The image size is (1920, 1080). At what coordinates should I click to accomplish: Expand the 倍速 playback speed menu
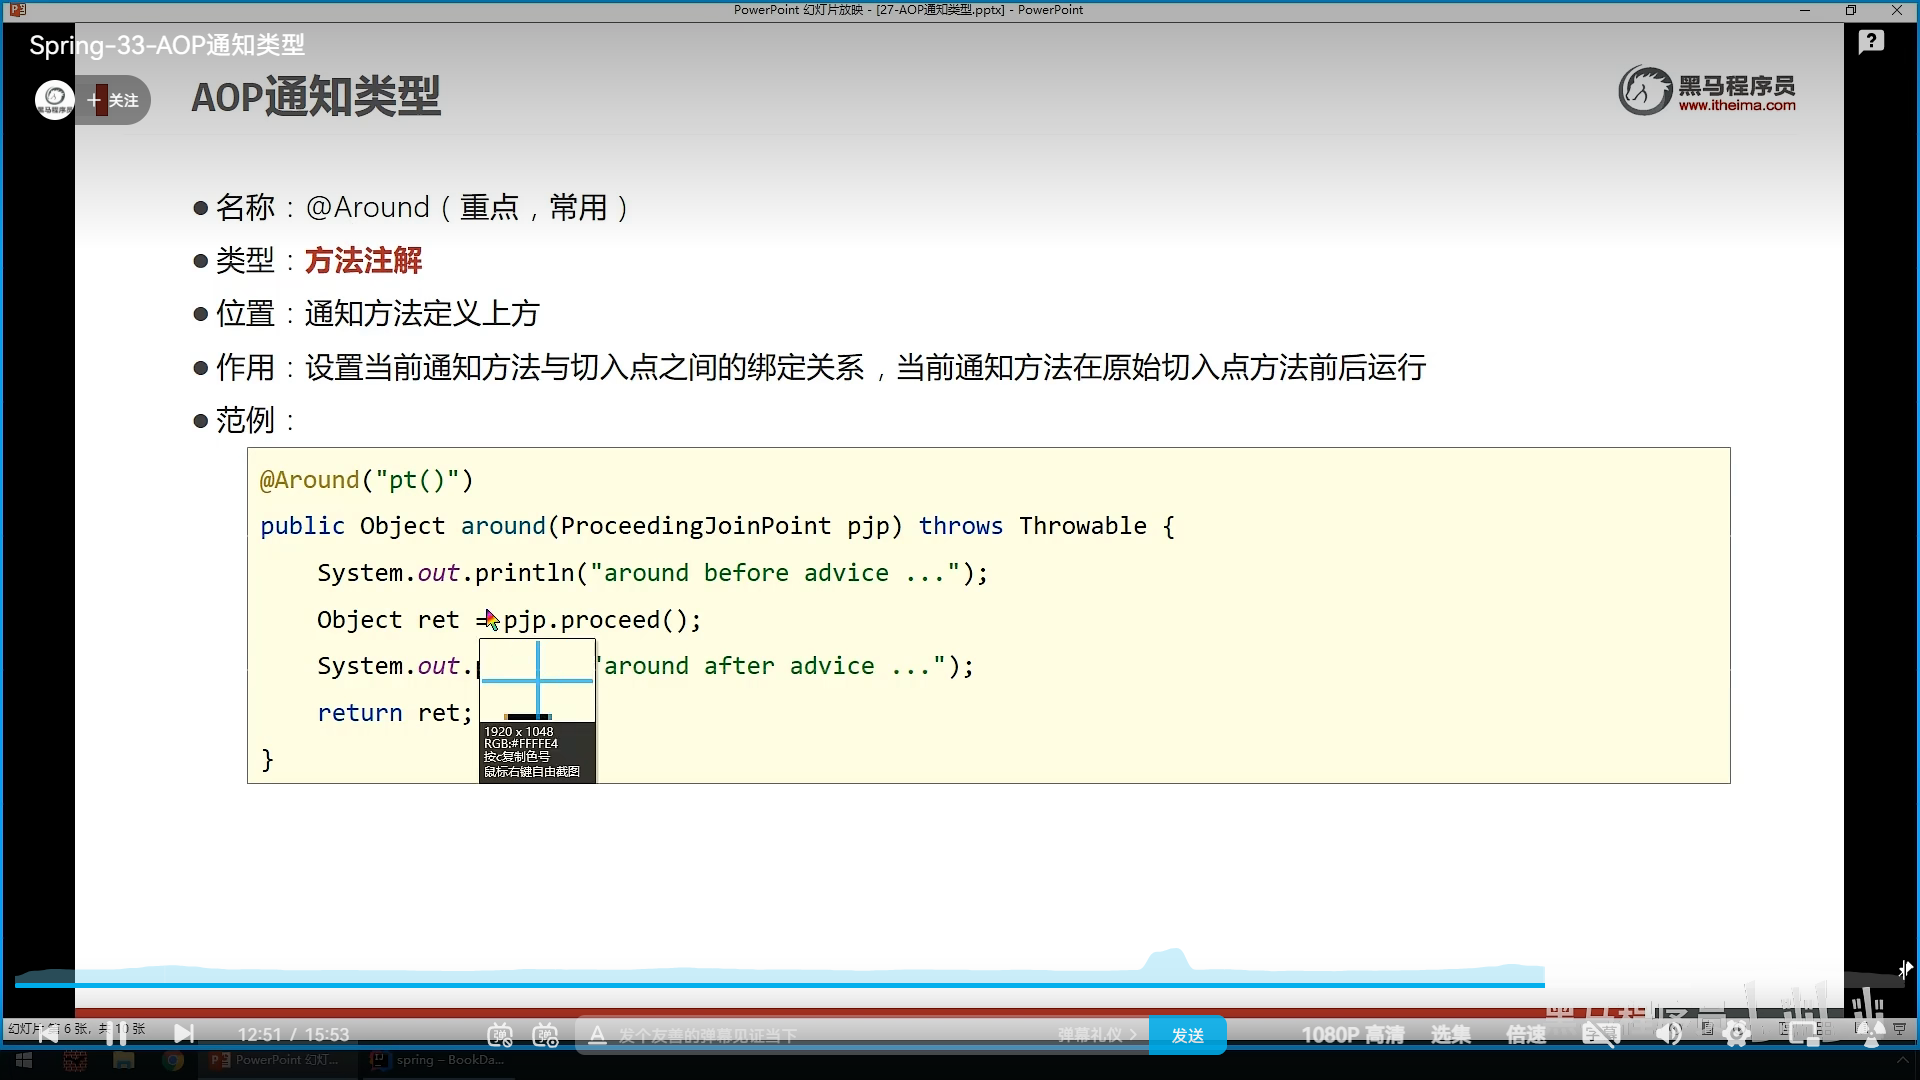pos(1526,1036)
